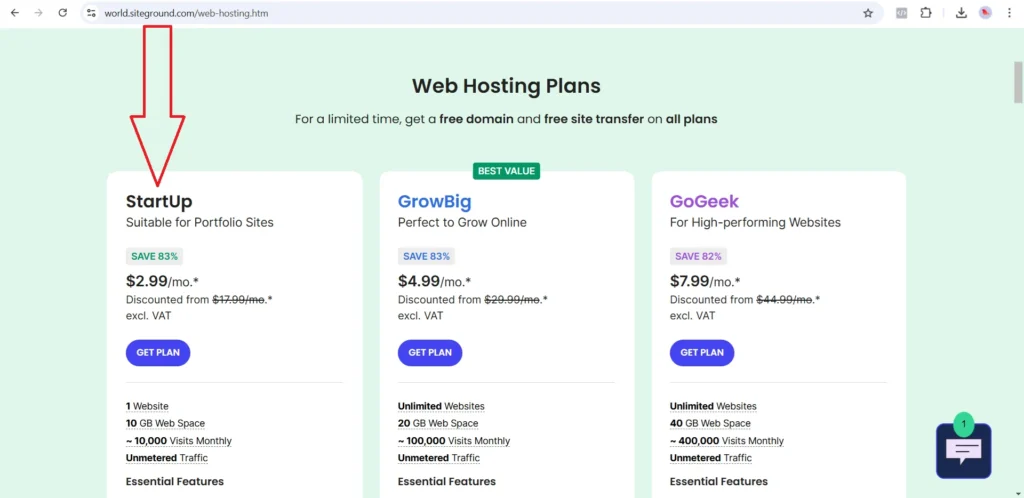Click StartUp SAVE 83% badge
Viewport: 1024px width, 498px height.
pos(154,257)
